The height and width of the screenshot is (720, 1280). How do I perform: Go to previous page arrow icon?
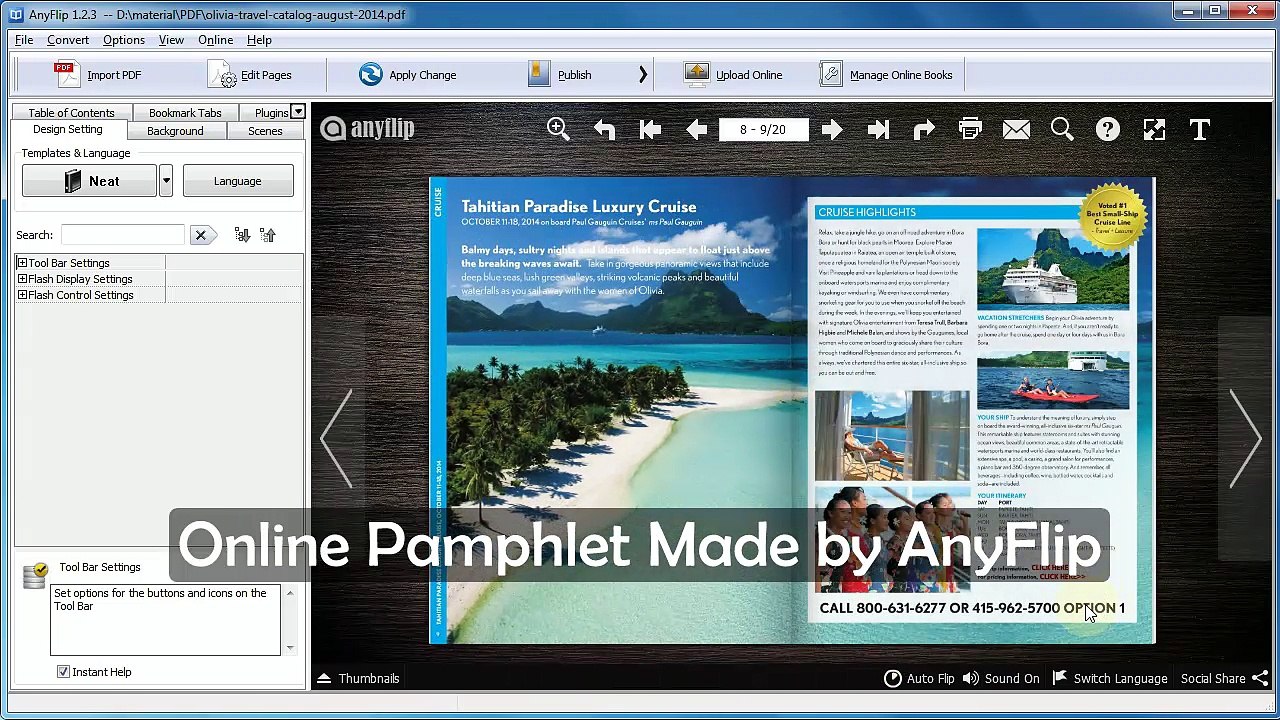click(696, 129)
